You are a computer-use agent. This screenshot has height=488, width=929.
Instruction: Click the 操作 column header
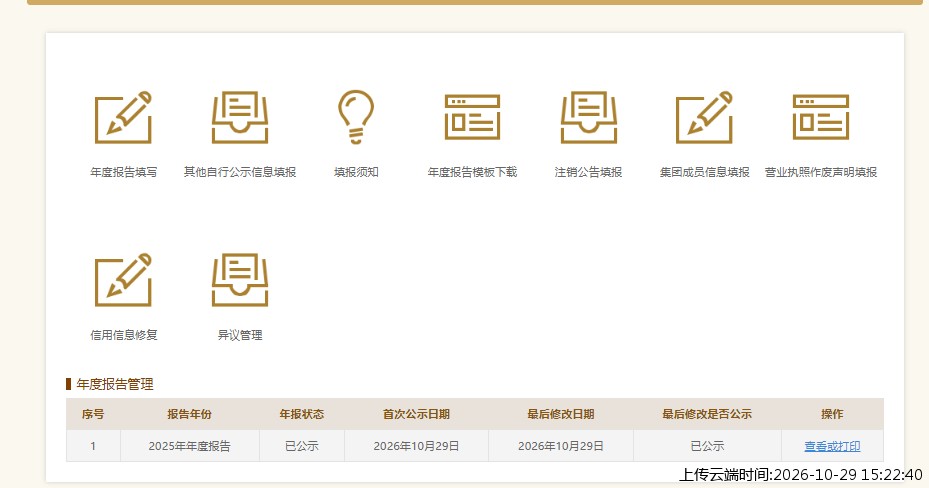click(832, 414)
